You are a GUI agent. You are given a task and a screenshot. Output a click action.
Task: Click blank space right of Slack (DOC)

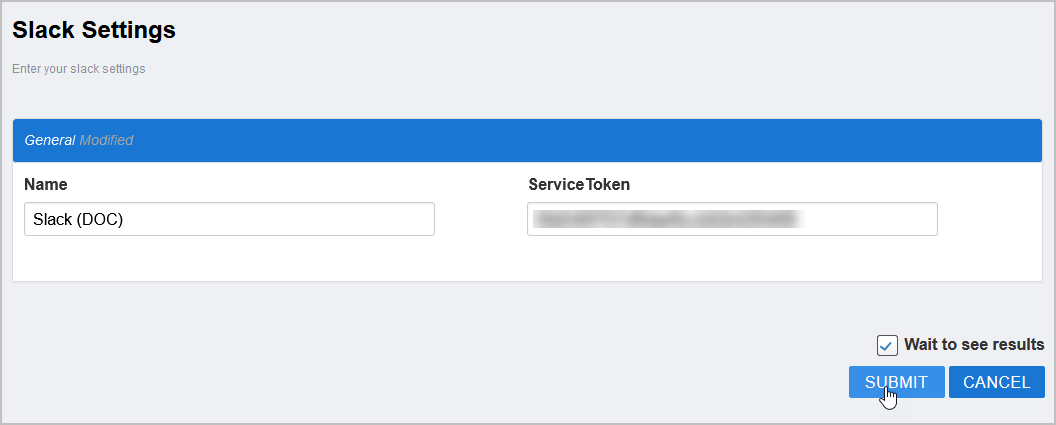(x=300, y=219)
